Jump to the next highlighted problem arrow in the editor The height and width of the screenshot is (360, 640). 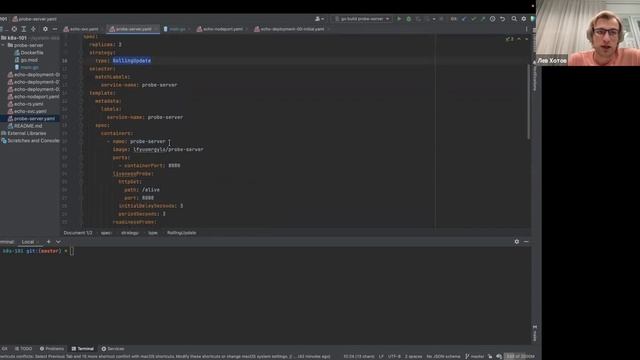(x=527, y=39)
